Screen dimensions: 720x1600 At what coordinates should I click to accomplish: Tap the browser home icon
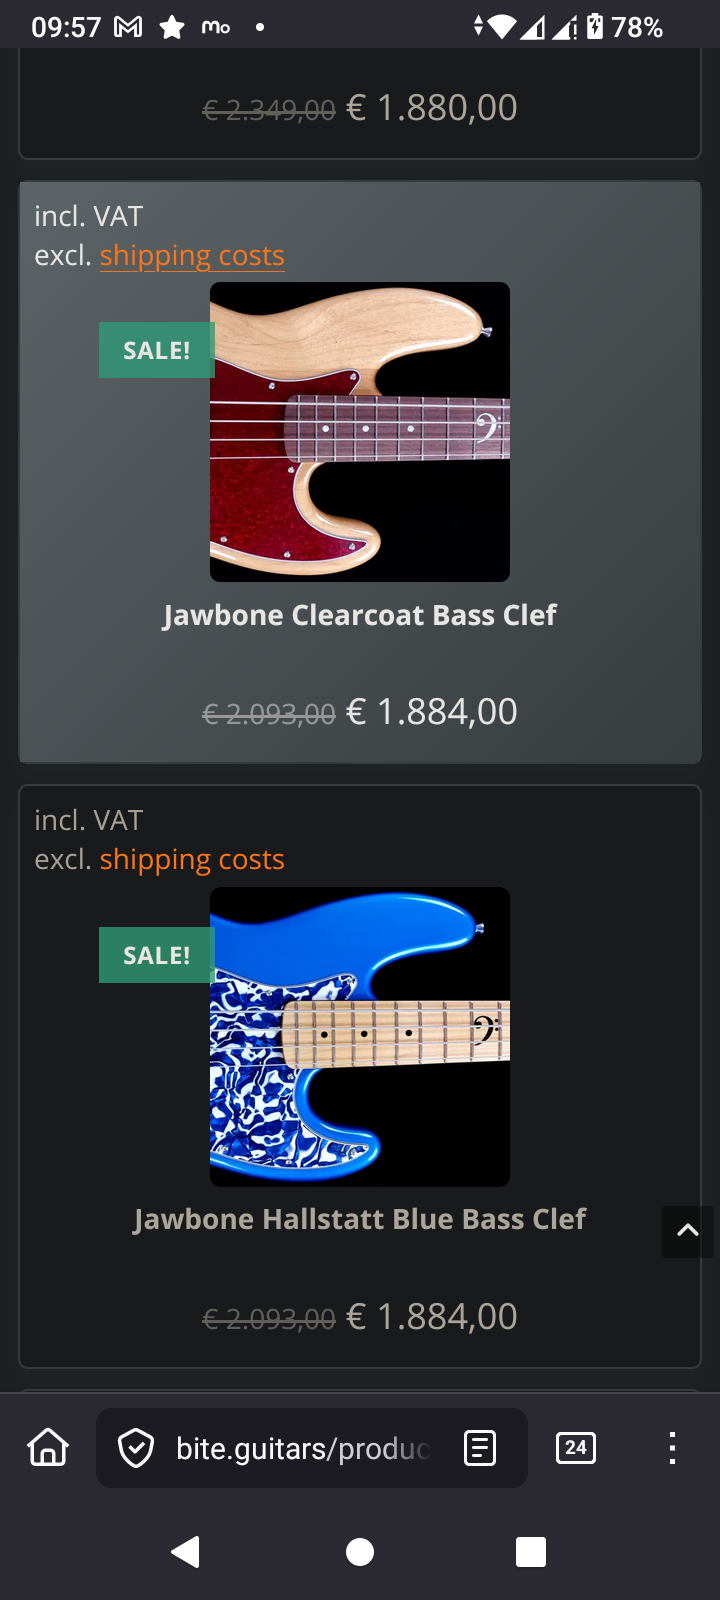coord(48,1447)
